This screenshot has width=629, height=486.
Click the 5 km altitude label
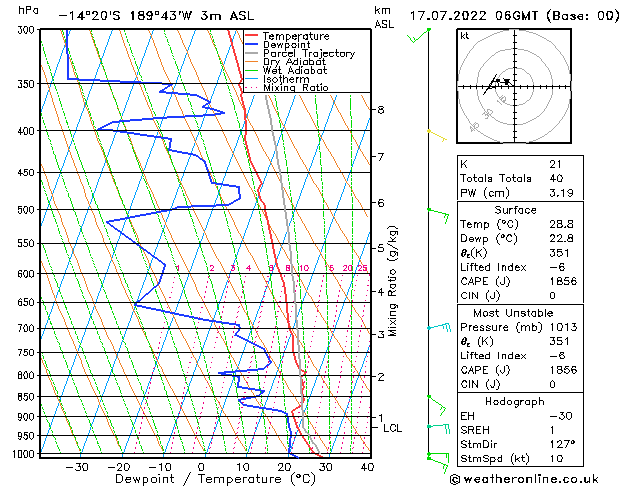coord(381,248)
